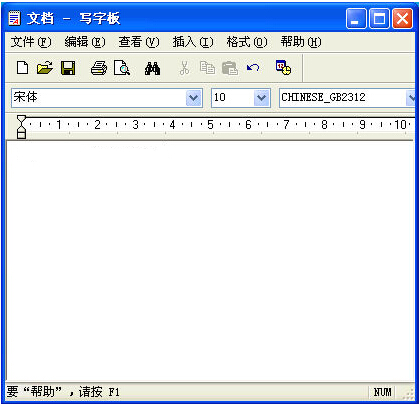Minimize the 写字板 window
419x404 pixels.
click(356, 19)
